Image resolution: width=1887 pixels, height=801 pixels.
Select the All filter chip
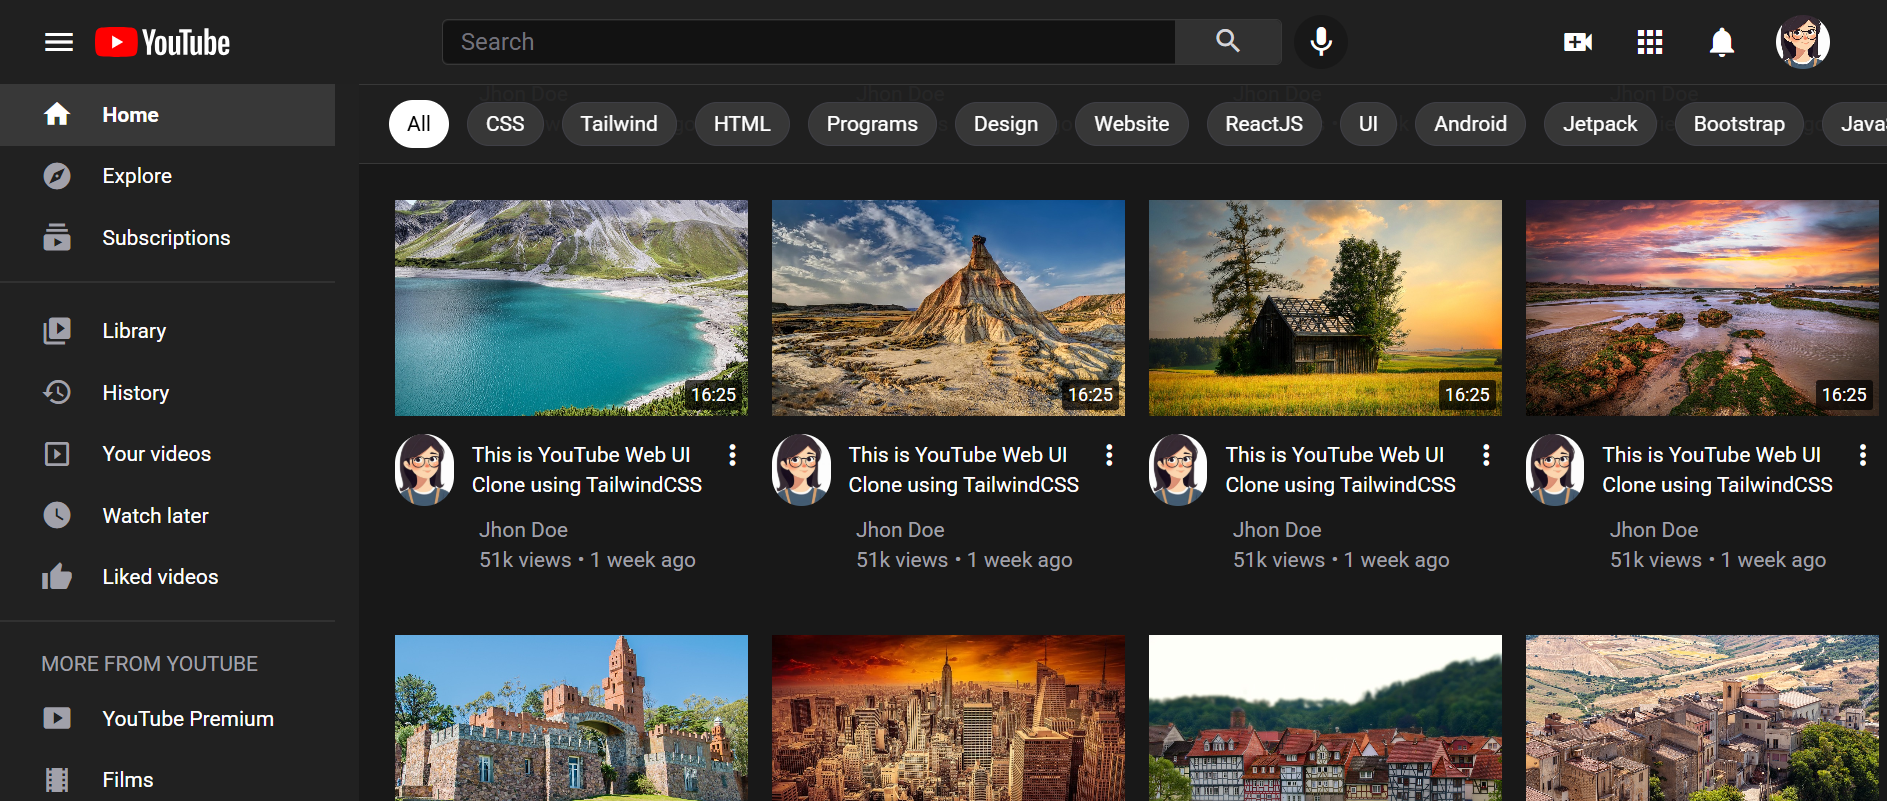tap(419, 124)
